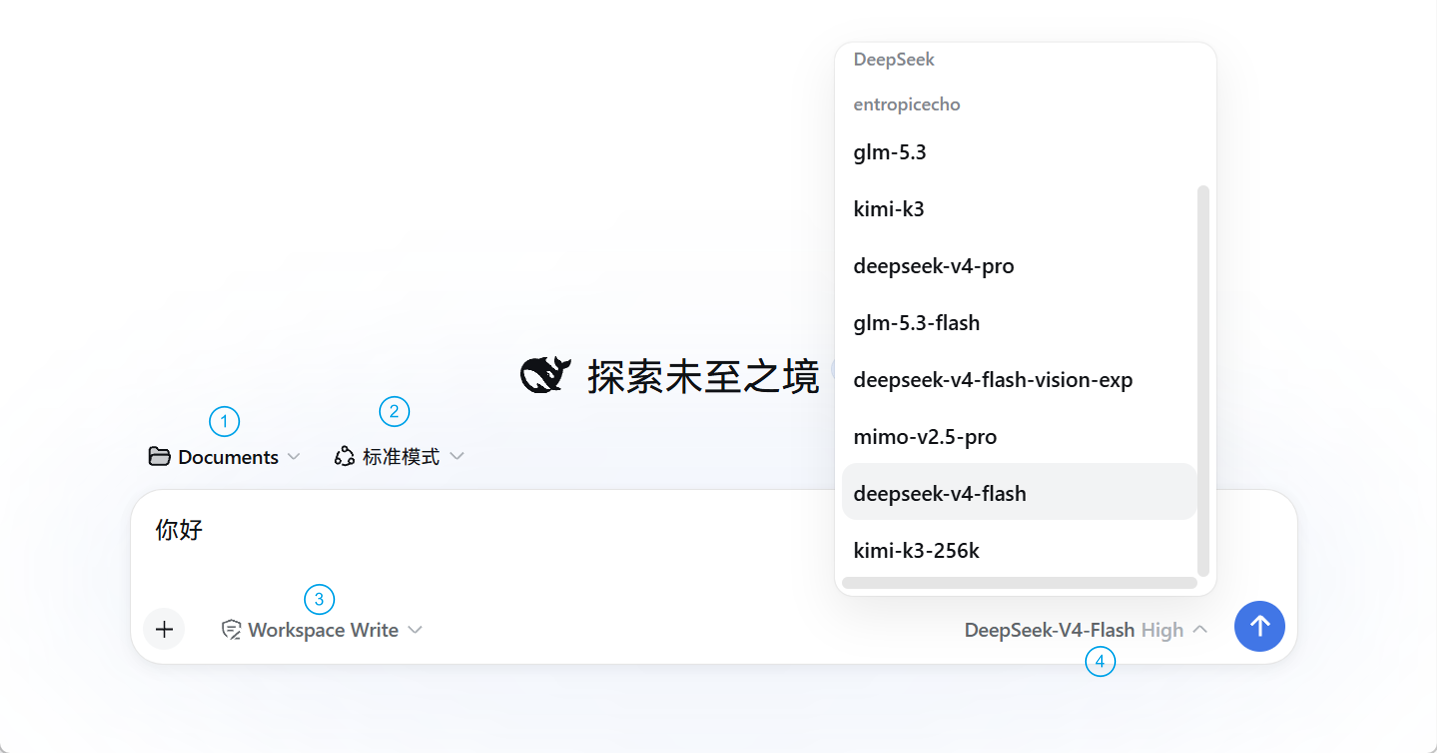Send the message with the blue arrow button
The height and width of the screenshot is (753, 1437).
(x=1260, y=626)
